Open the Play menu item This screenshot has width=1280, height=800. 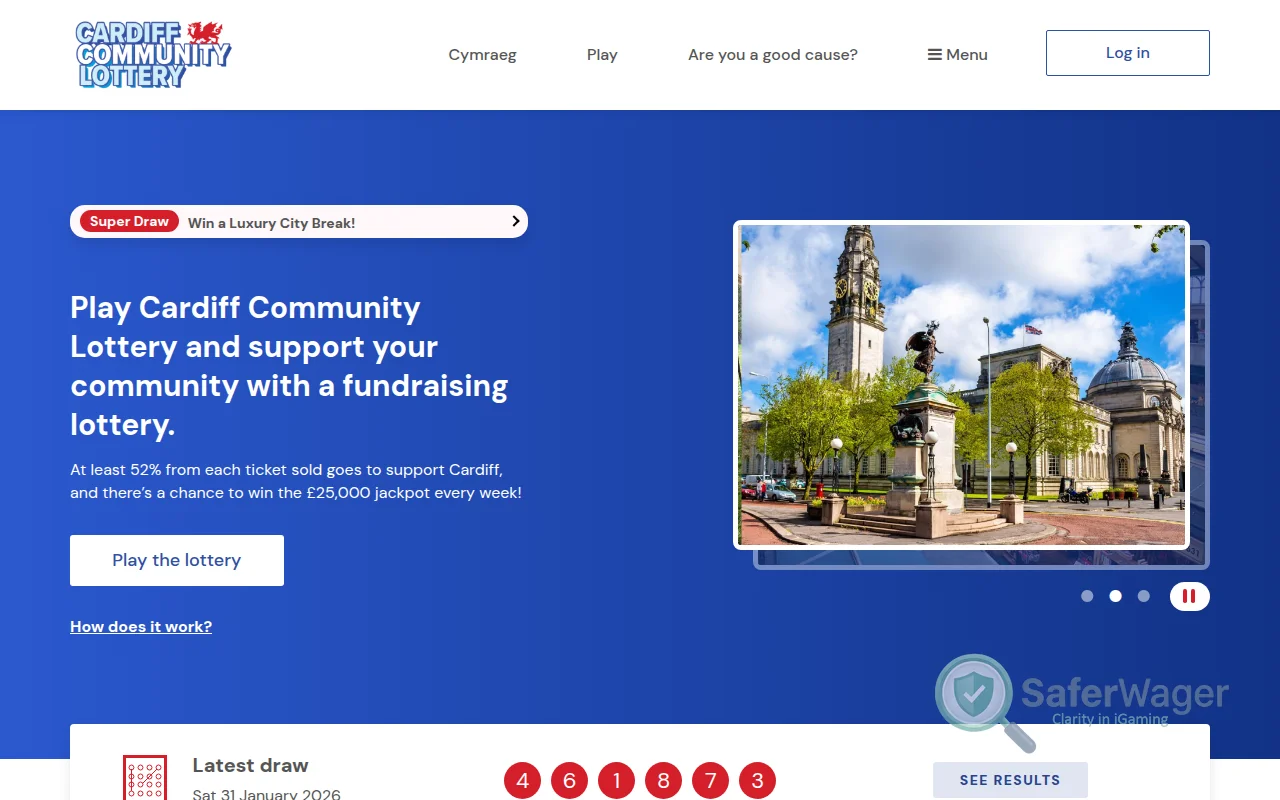[x=602, y=54]
